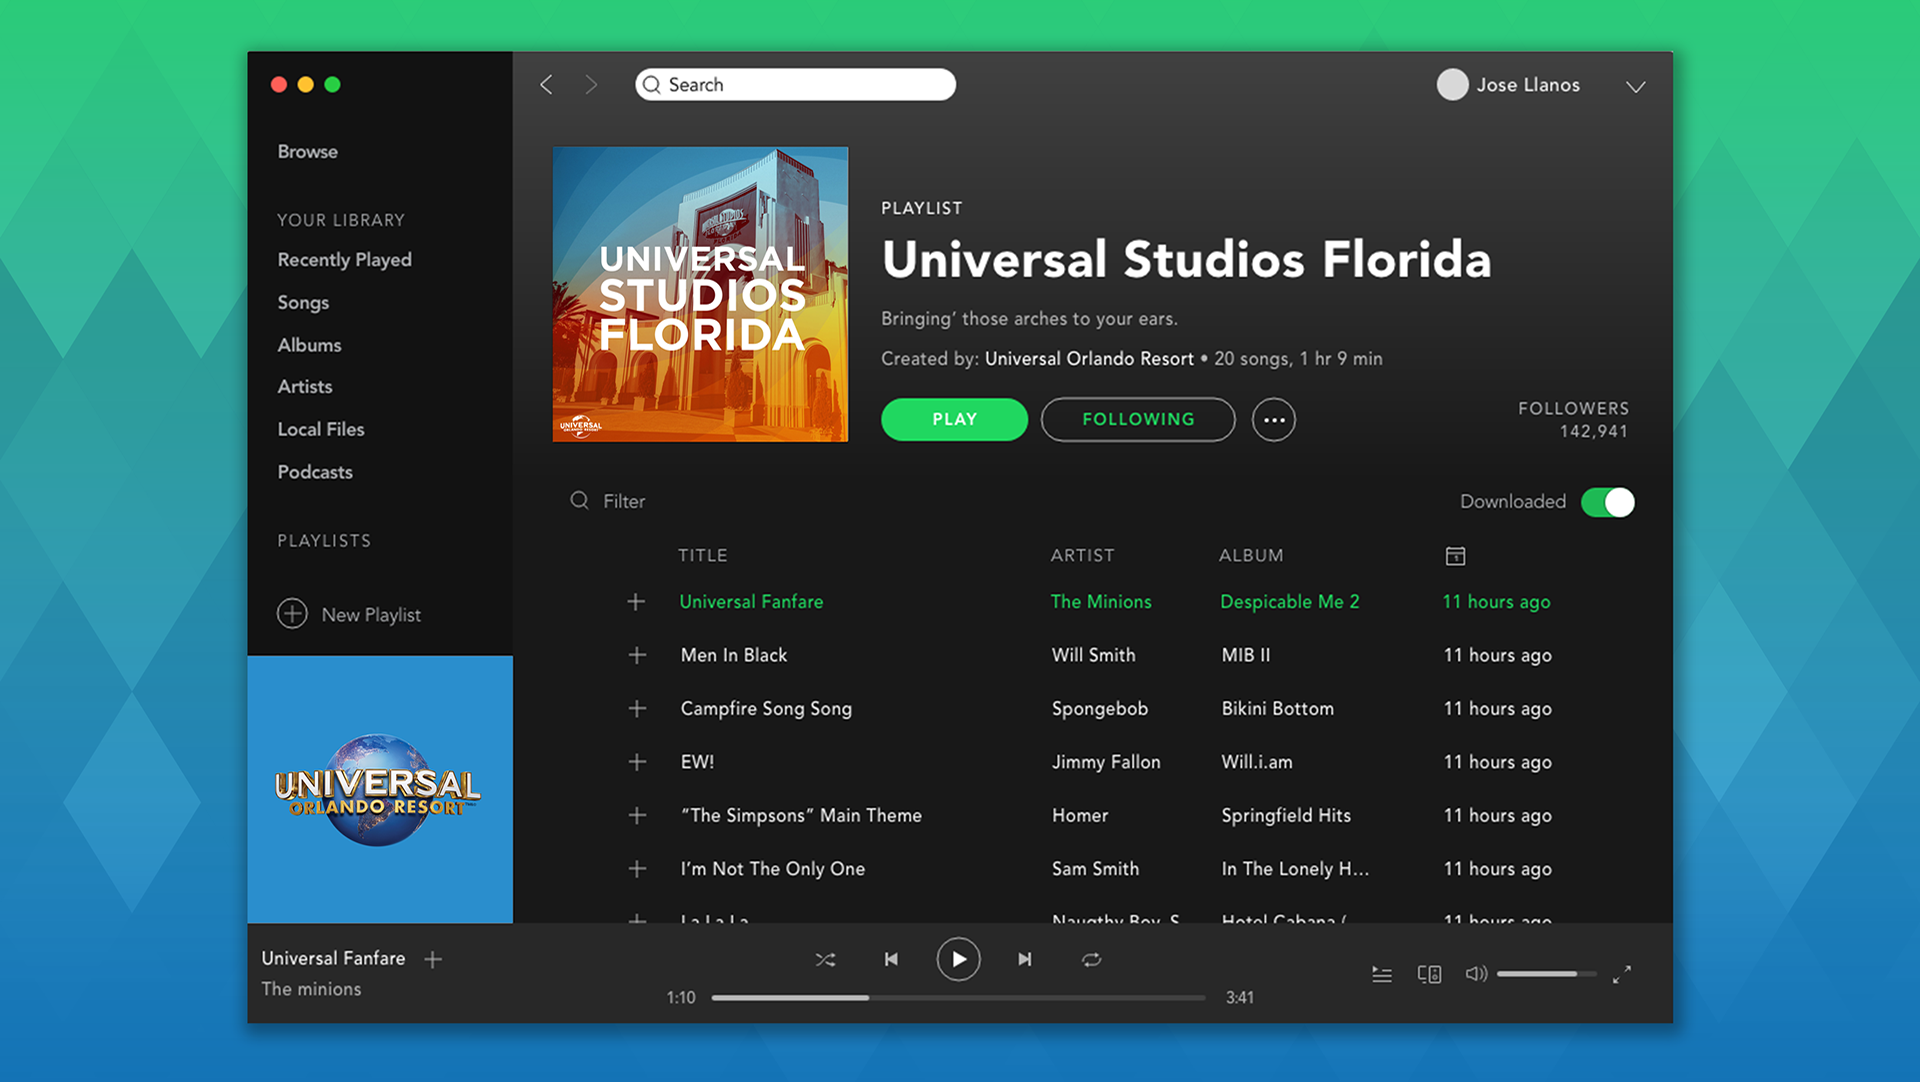The width and height of the screenshot is (1920, 1082).
Task: Open album Bikini Bottom
Action: coord(1277,709)
